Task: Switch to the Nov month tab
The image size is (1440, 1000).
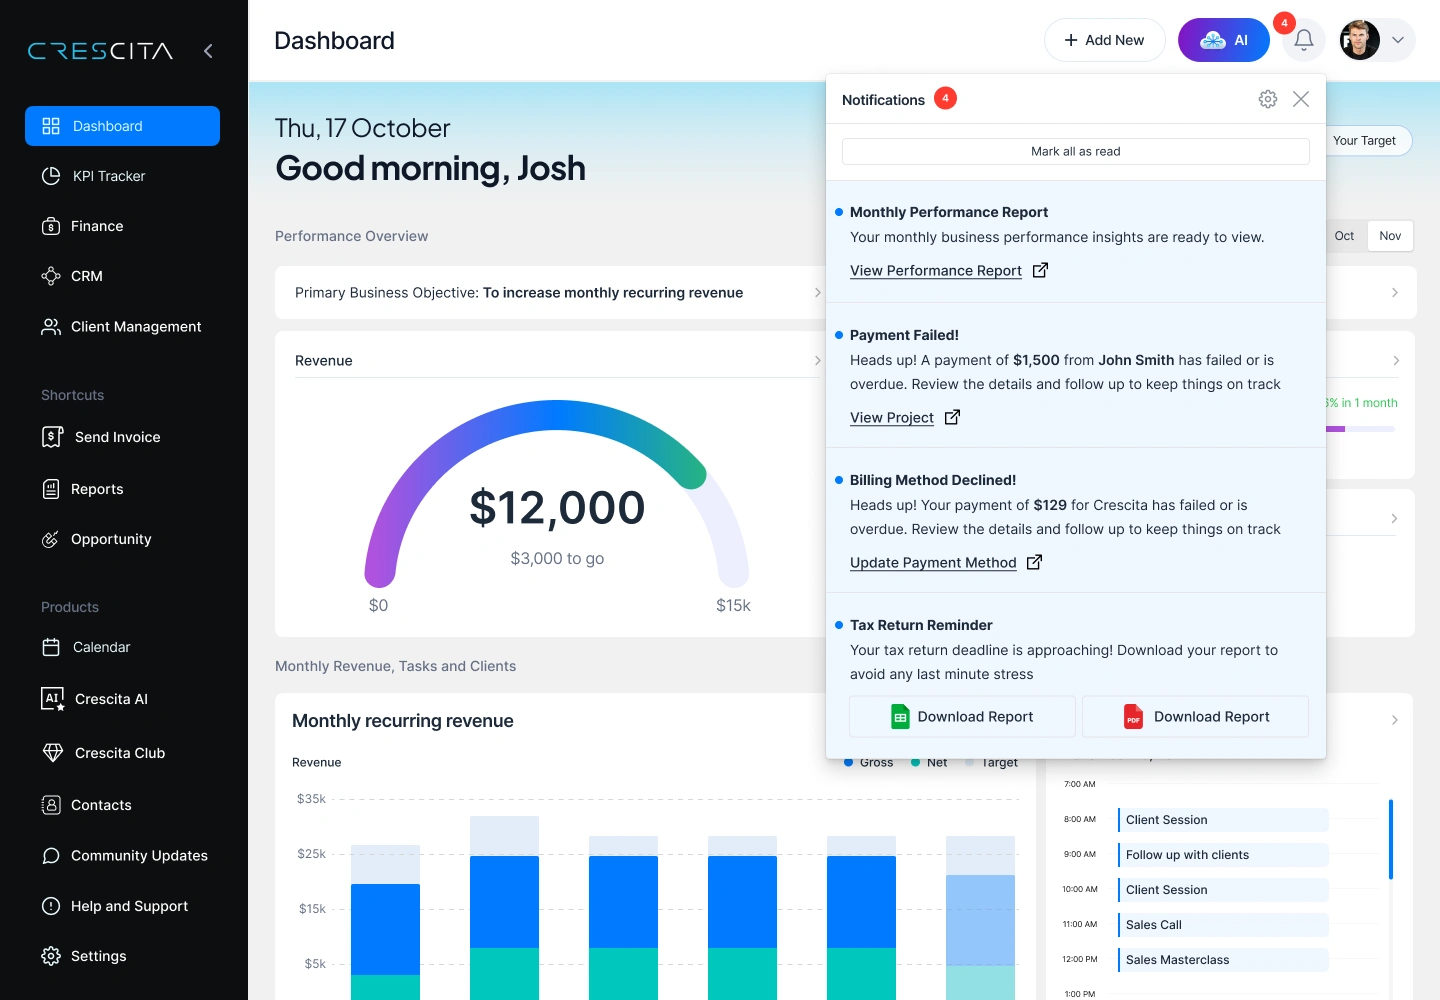Action: tap(1390, 236)
